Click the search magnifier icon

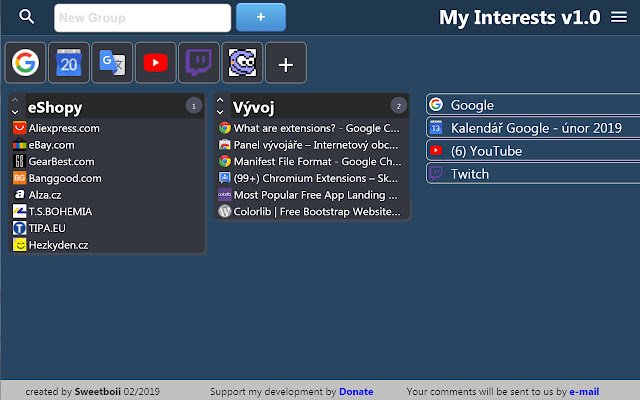(27, 17)
